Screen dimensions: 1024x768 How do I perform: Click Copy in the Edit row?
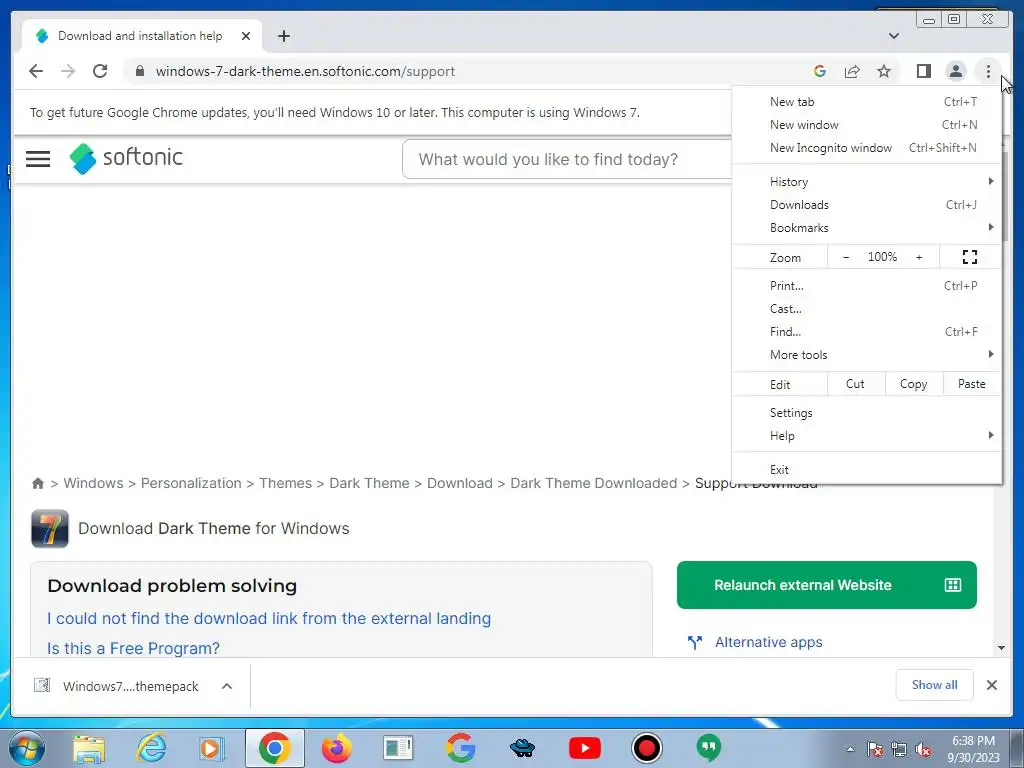click(914, 384)
